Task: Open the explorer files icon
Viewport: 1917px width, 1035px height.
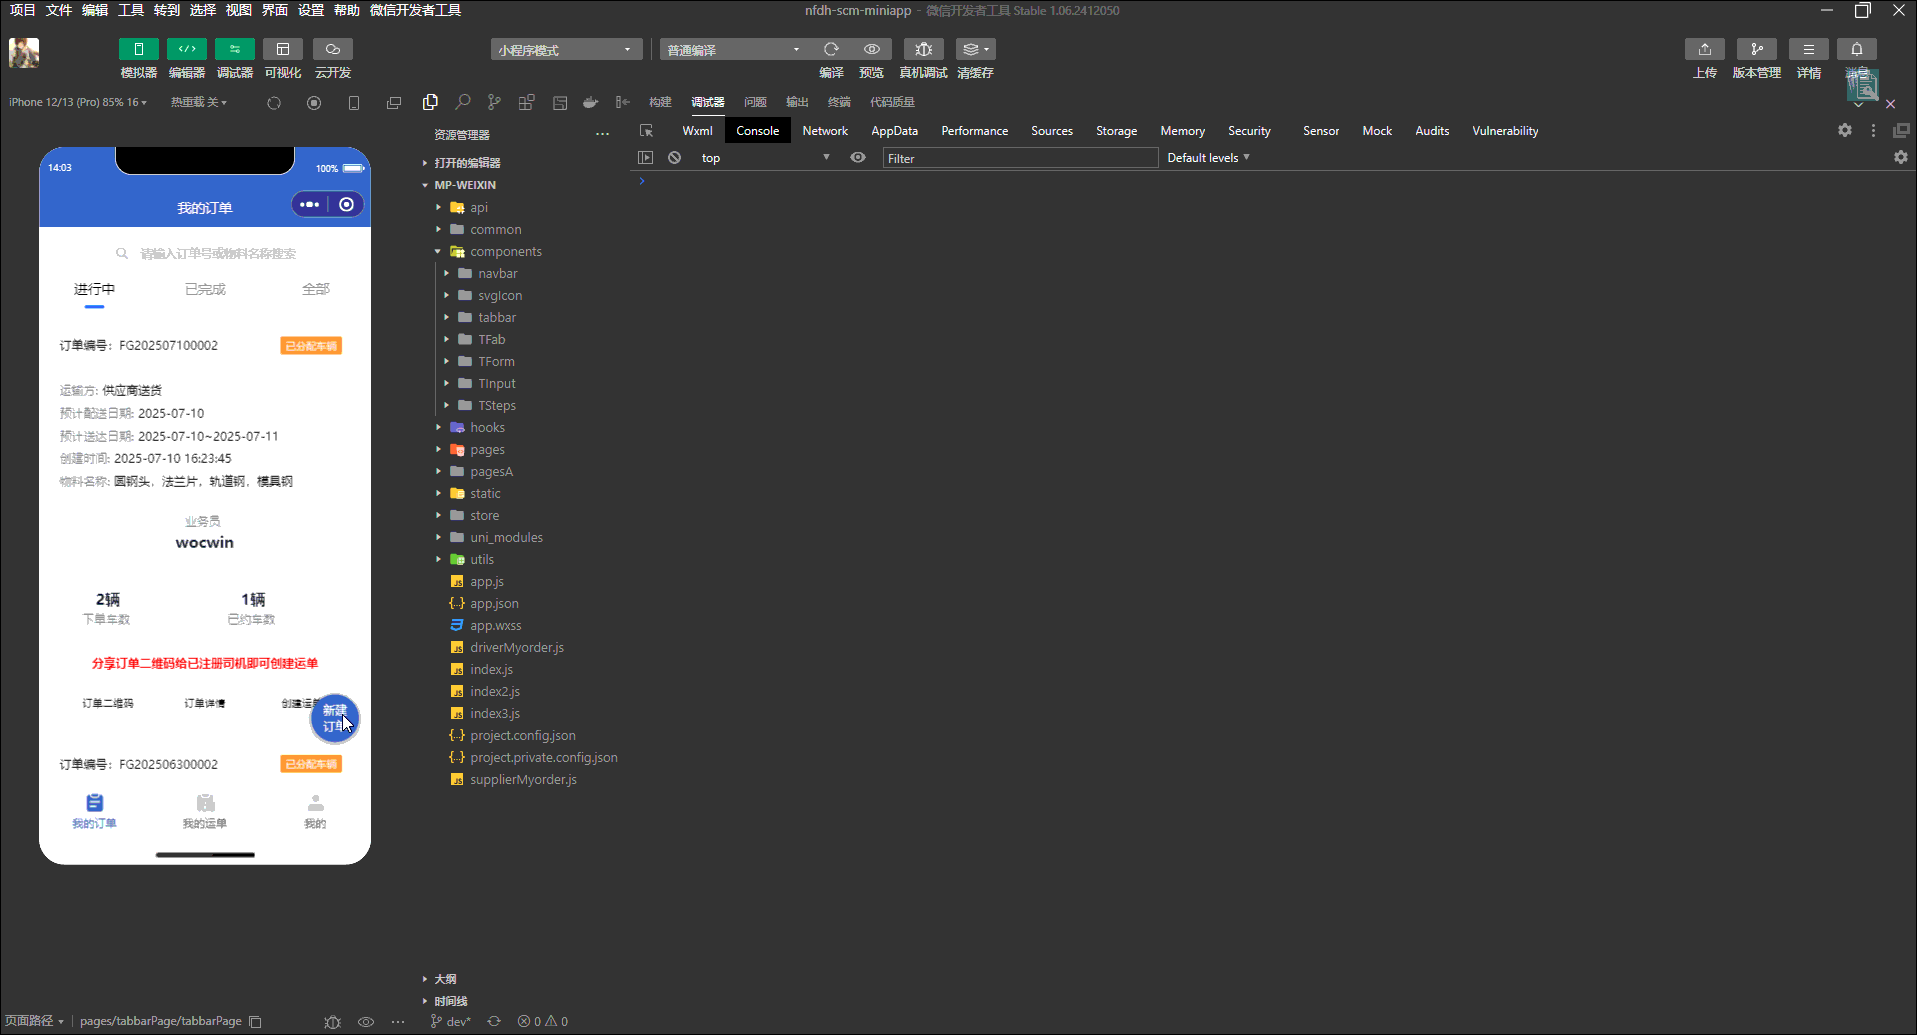Action: [x=430, y=102]
